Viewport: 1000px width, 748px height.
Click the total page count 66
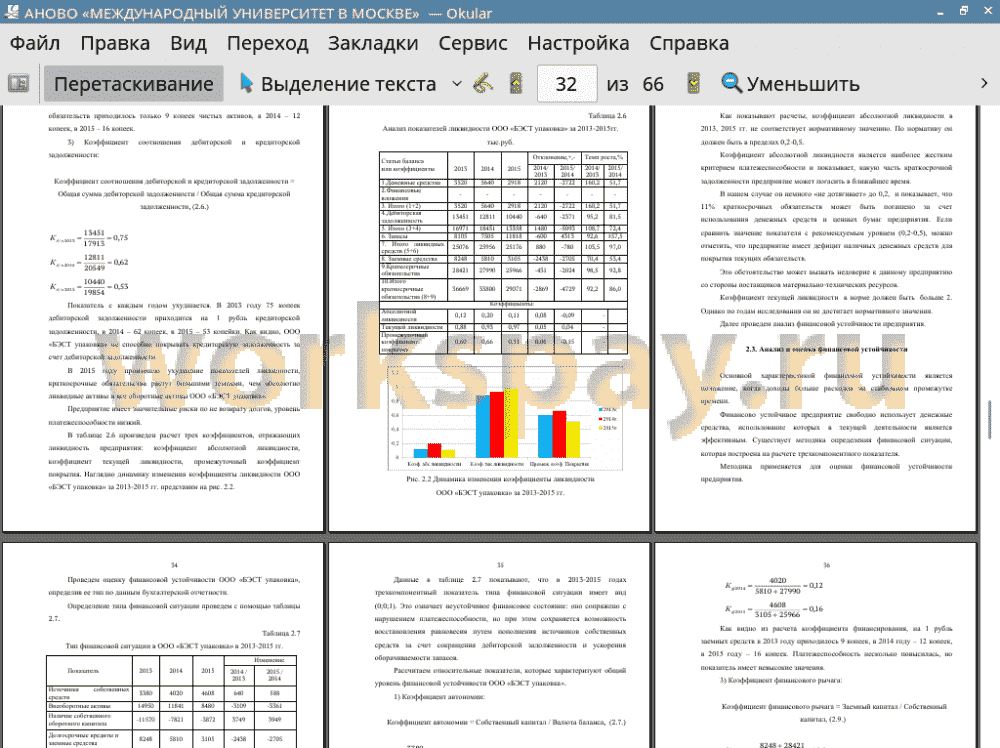coord(652,84)
